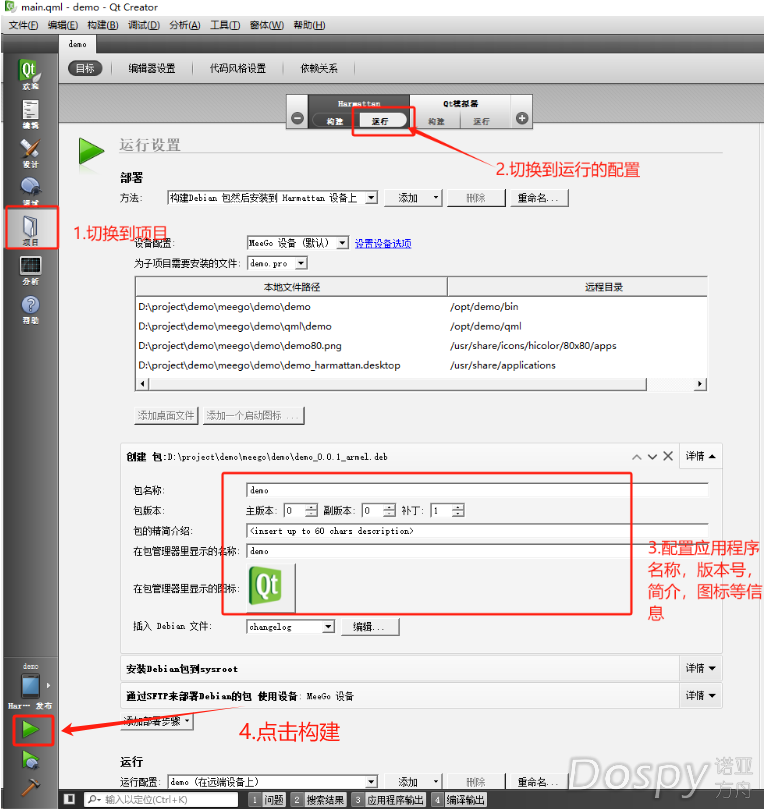Open the Projects mode
The width and height of the screenshot is (765, 809).
30,230
